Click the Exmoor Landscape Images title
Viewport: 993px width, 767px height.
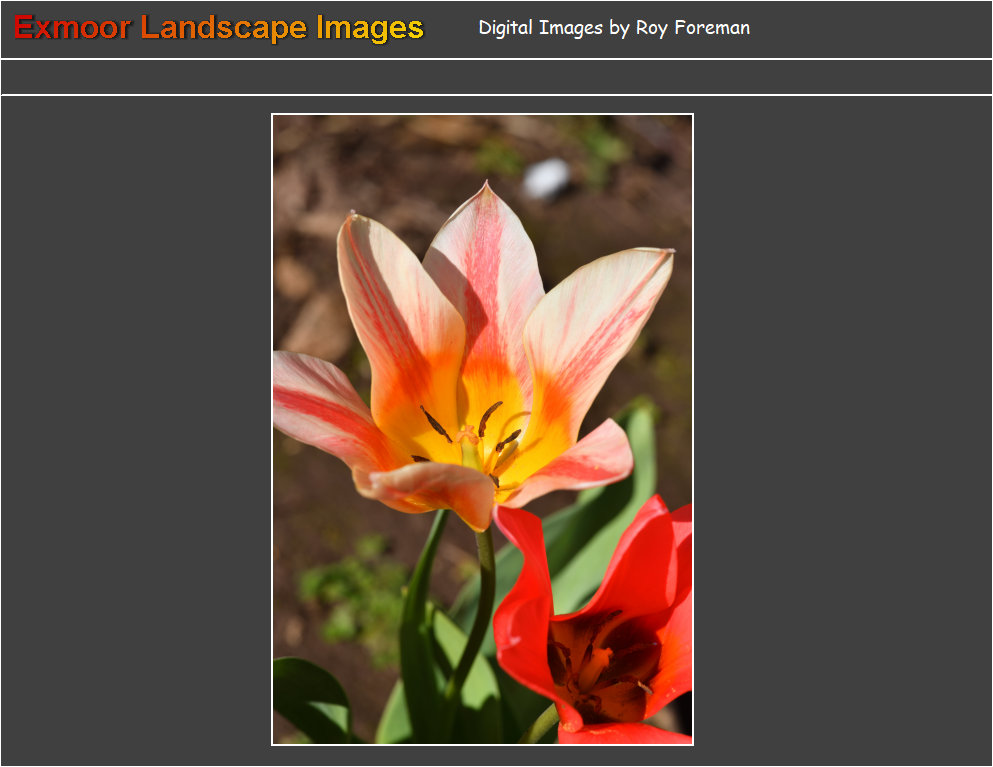(219, 28)
